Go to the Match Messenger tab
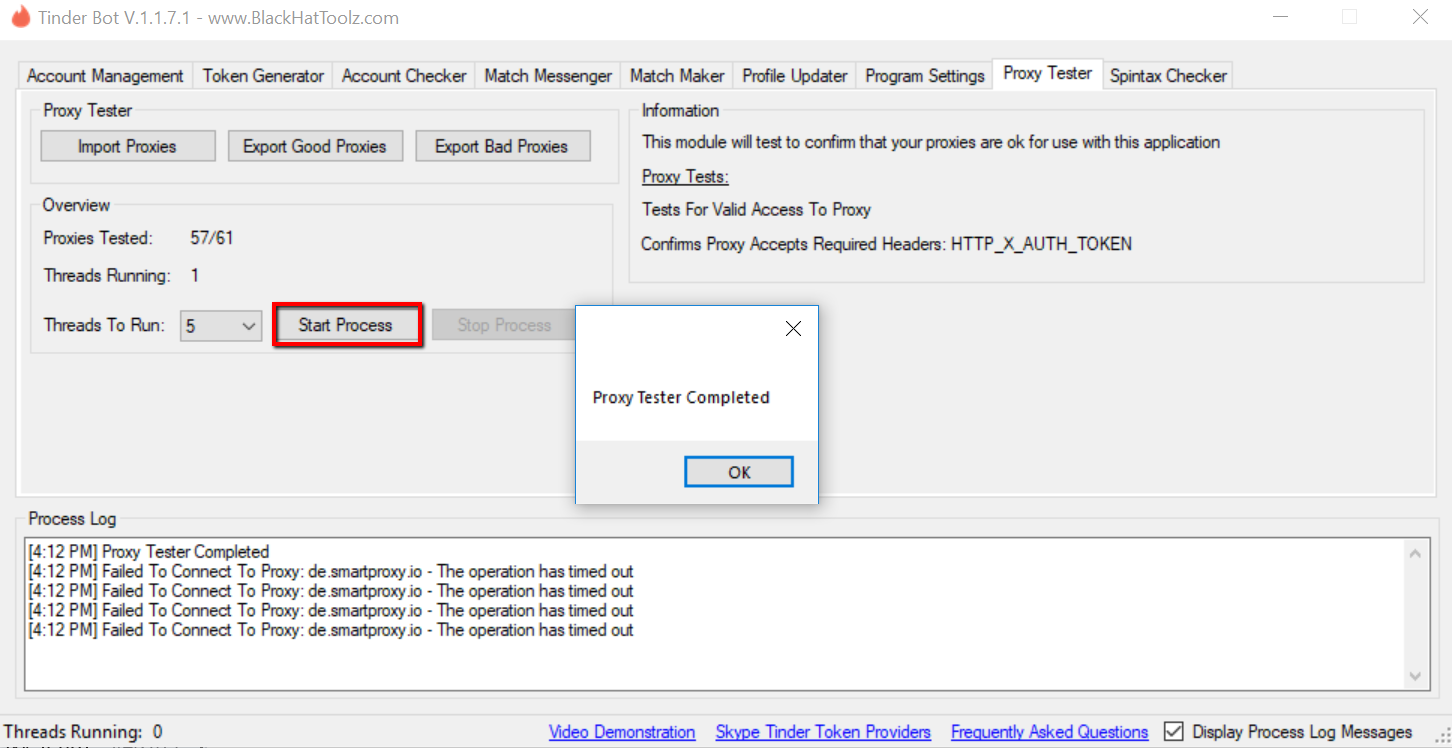 (548, 76)
